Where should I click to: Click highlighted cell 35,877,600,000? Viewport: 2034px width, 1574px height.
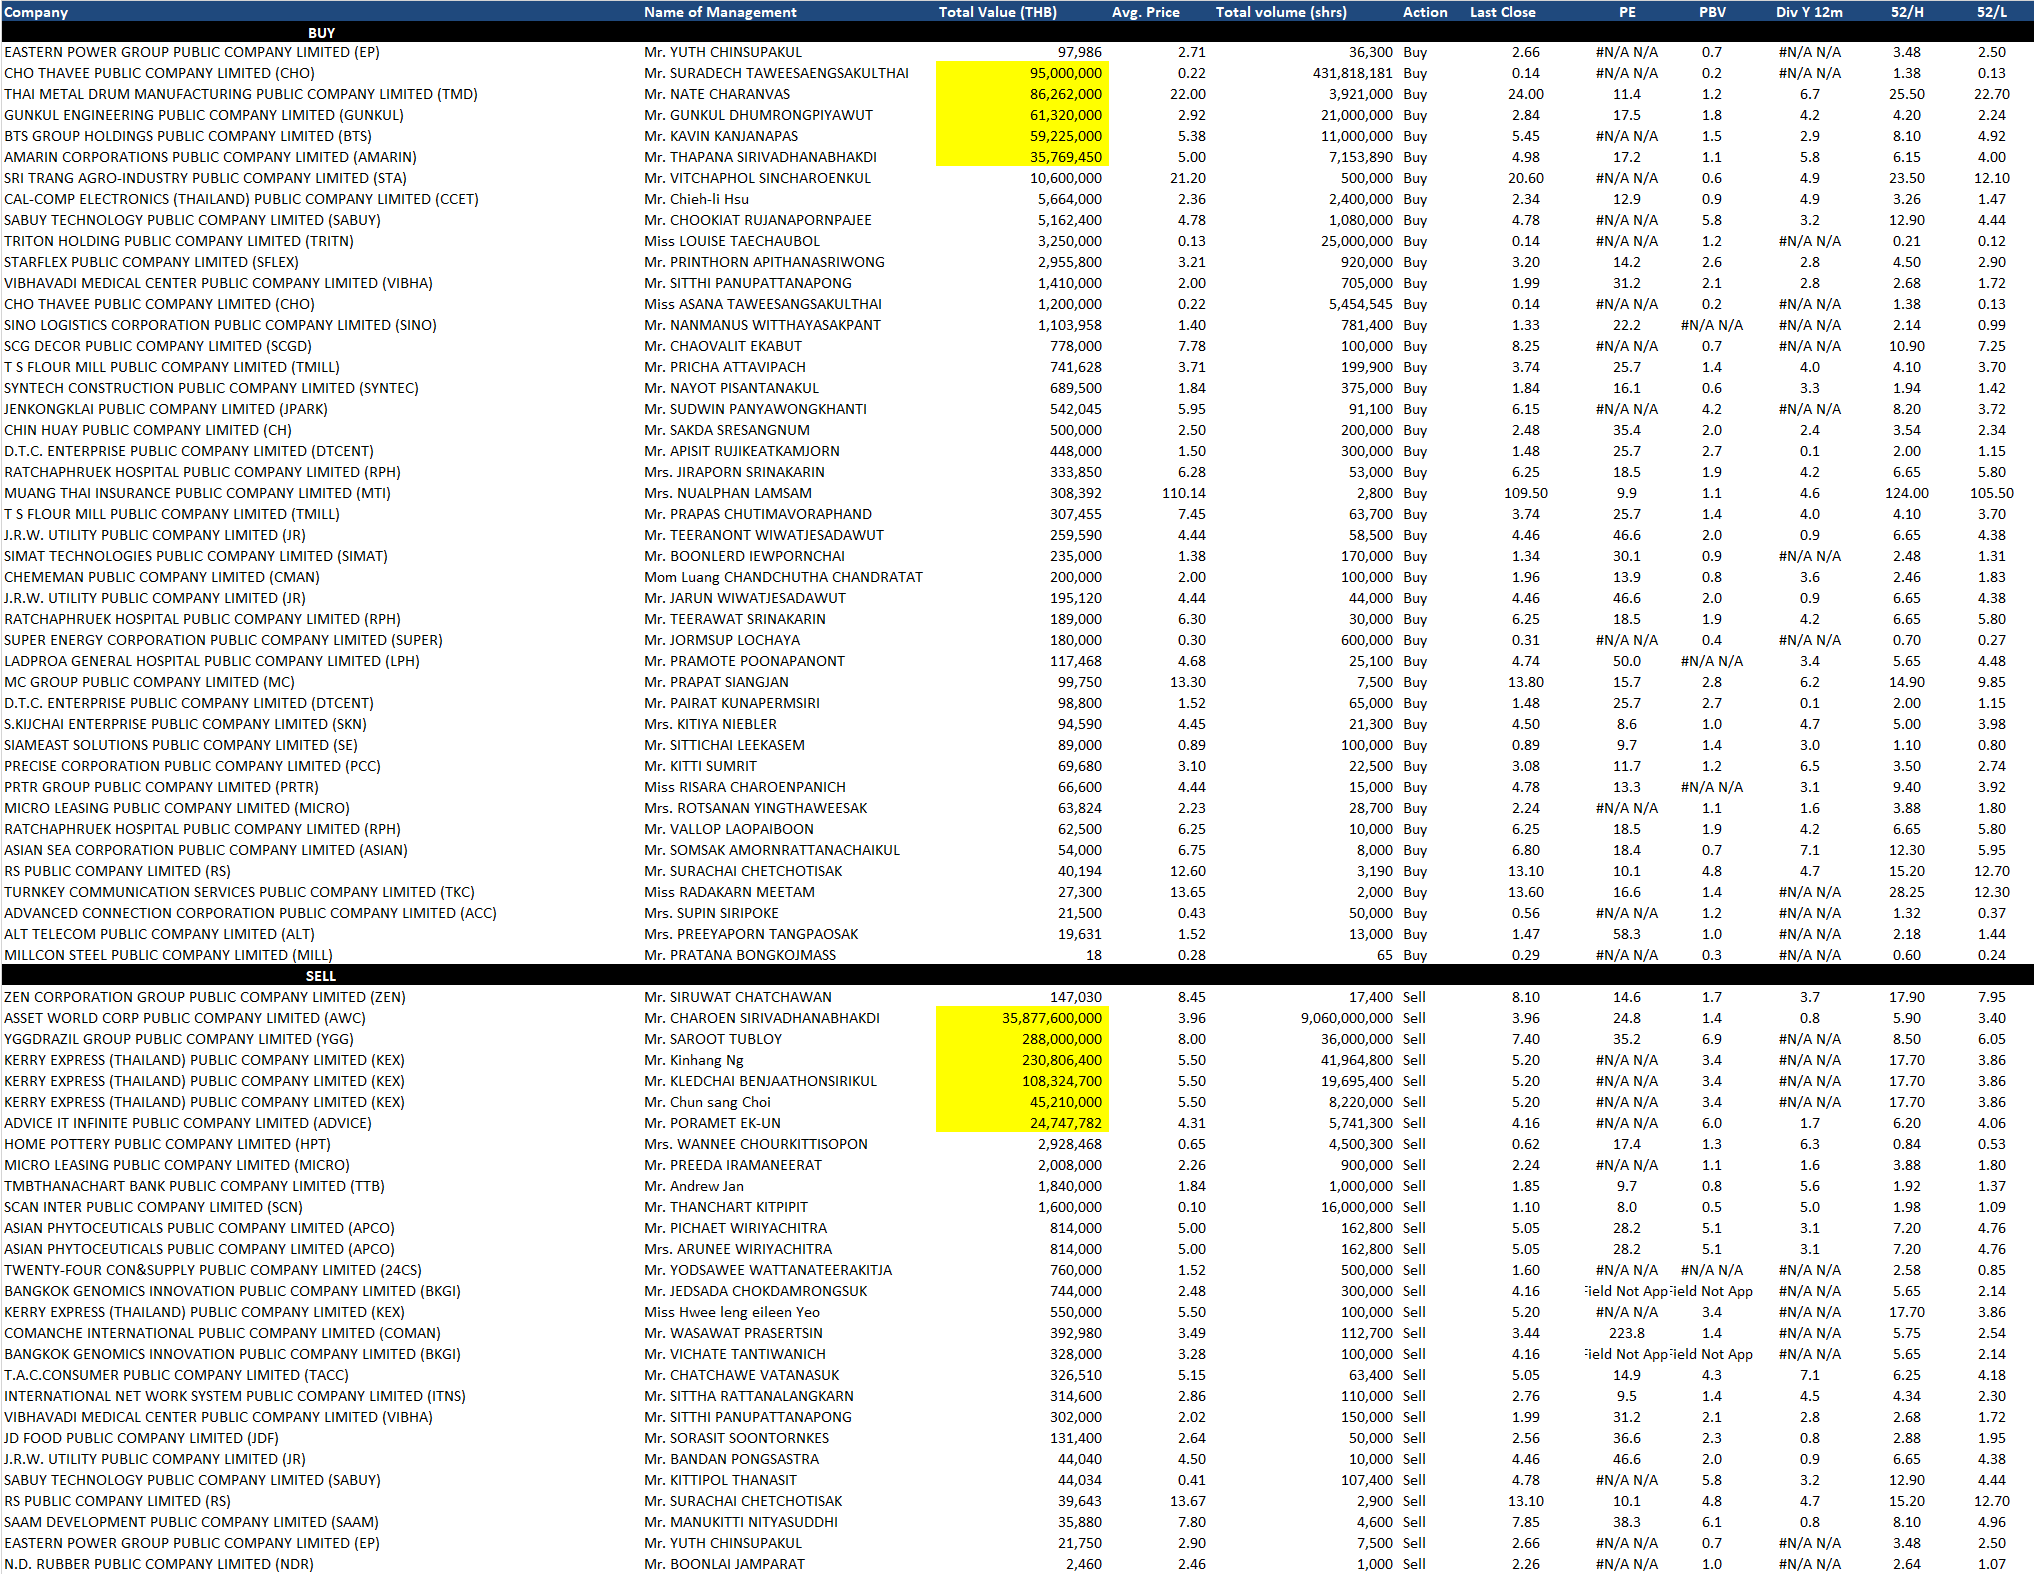(1051, 1018)
